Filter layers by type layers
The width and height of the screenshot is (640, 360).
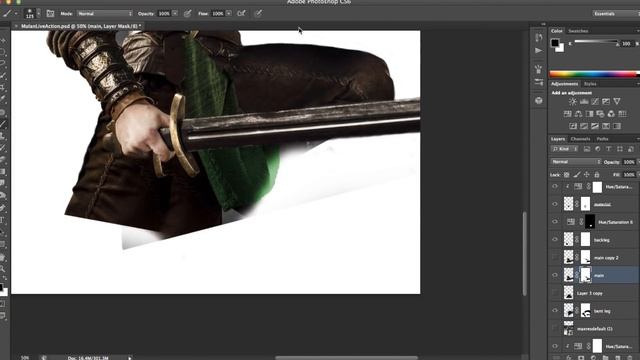609,149
